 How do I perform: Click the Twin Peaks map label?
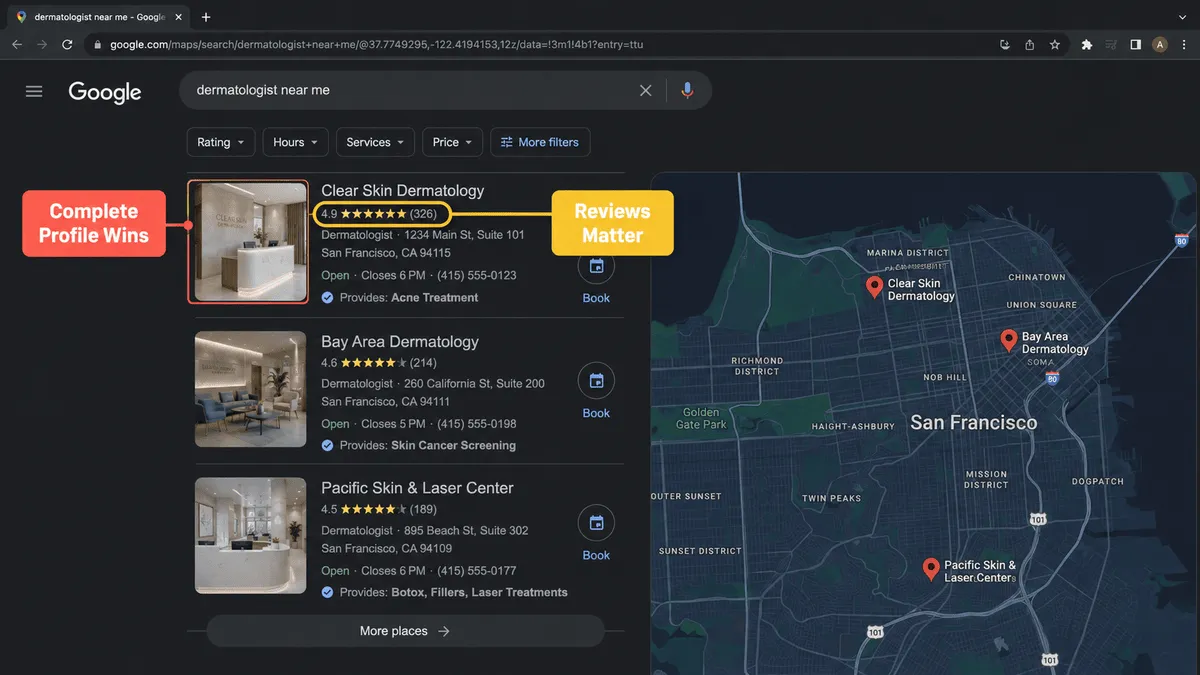831,498
